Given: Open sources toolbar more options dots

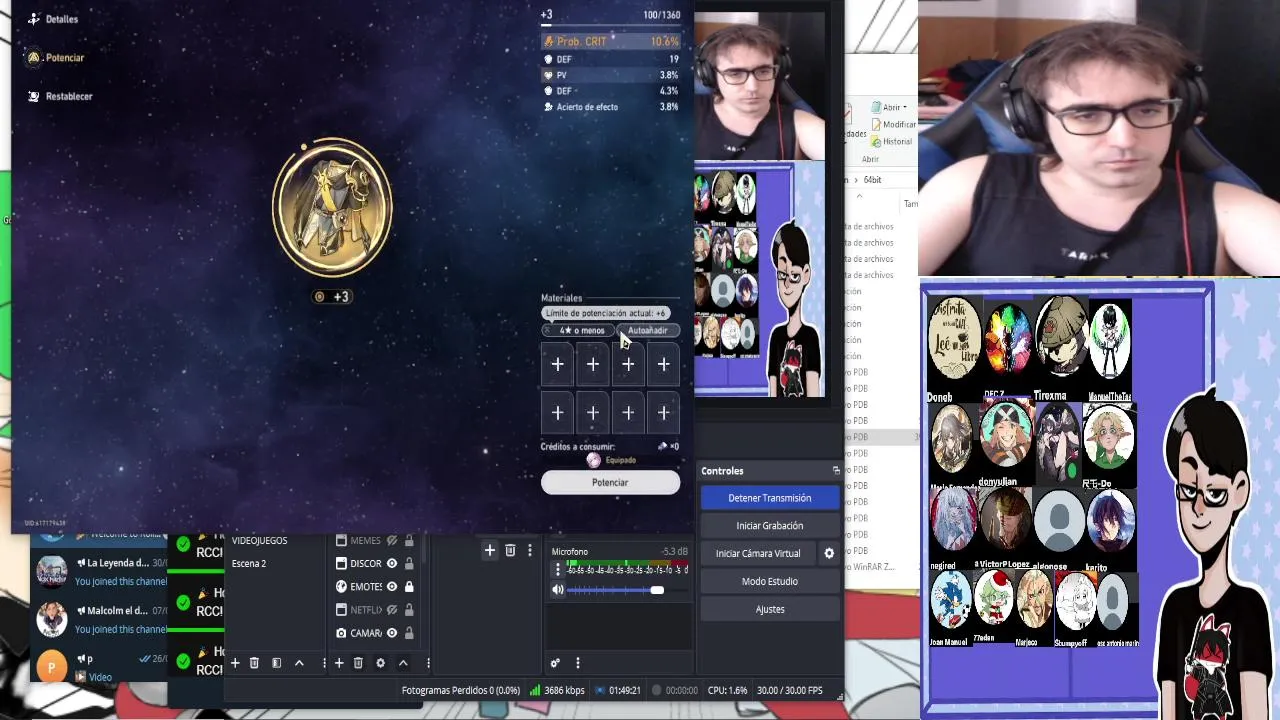Looking at the screenshot, I should (x=428, y=663).
